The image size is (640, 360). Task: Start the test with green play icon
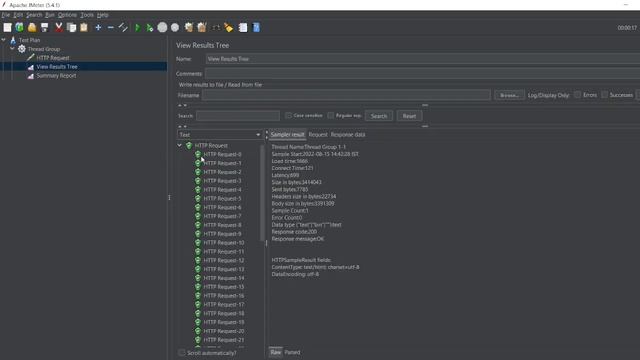click(138, 27)
